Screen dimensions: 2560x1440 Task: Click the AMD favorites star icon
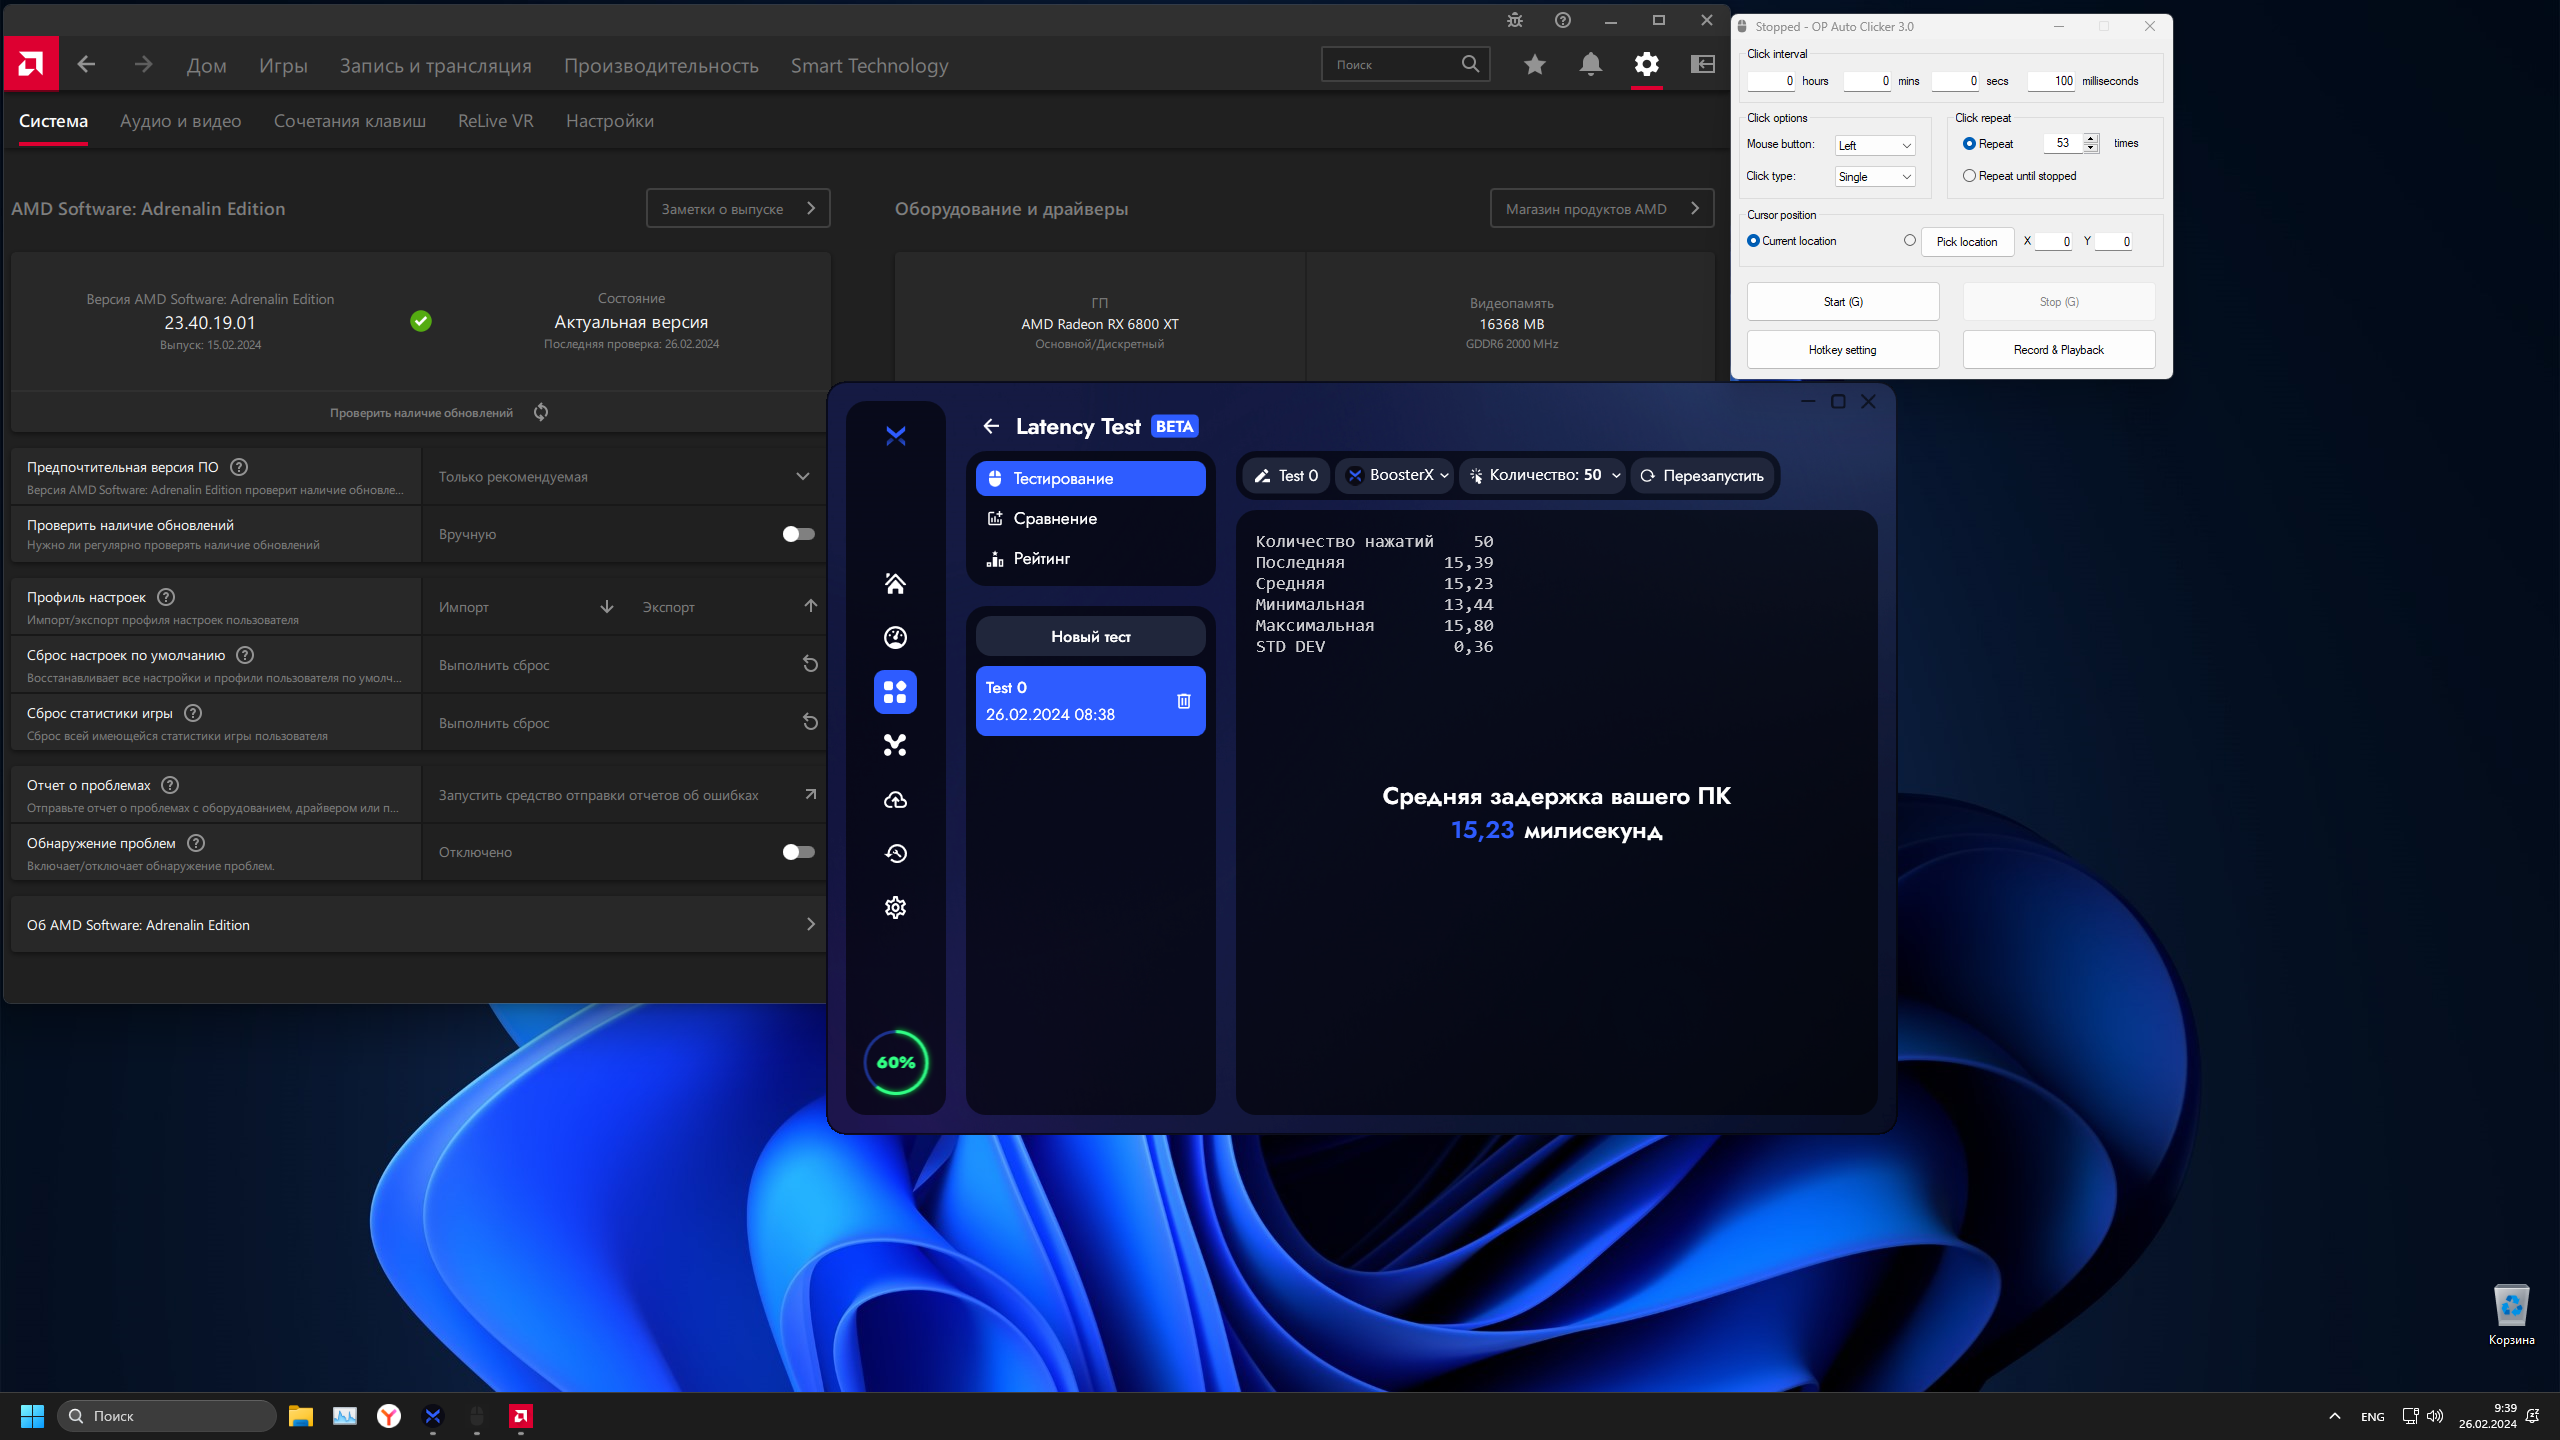click(1534, 65)
